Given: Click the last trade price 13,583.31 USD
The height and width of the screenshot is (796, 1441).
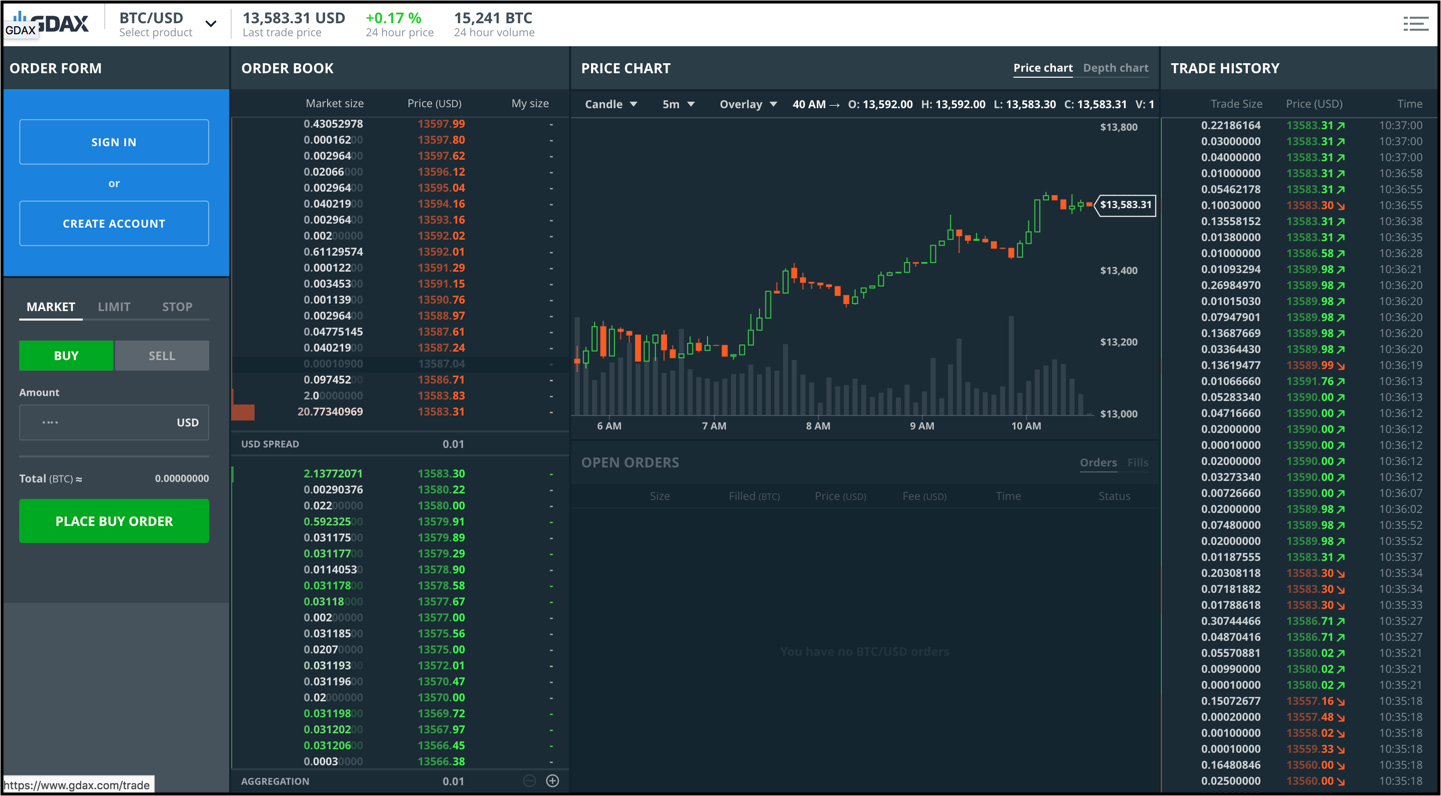Looking at the screenshot, I should [x=294, y=18].
